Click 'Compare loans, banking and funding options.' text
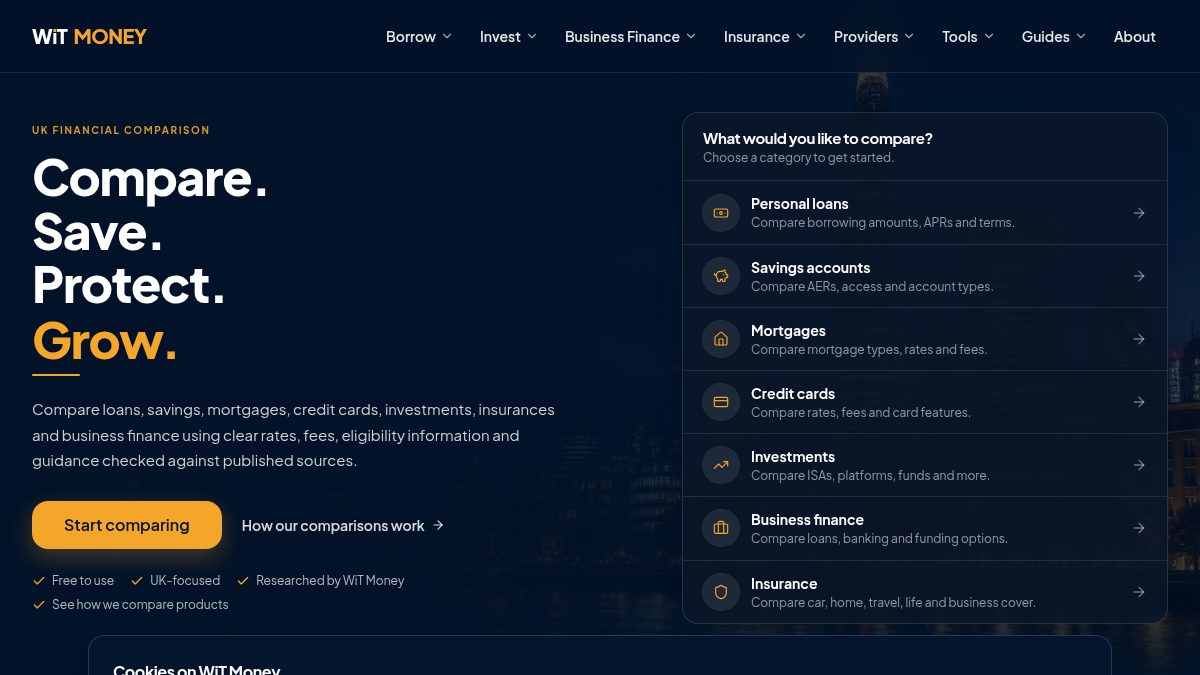Screen dimensions: 1200x675 pos(879,539)
